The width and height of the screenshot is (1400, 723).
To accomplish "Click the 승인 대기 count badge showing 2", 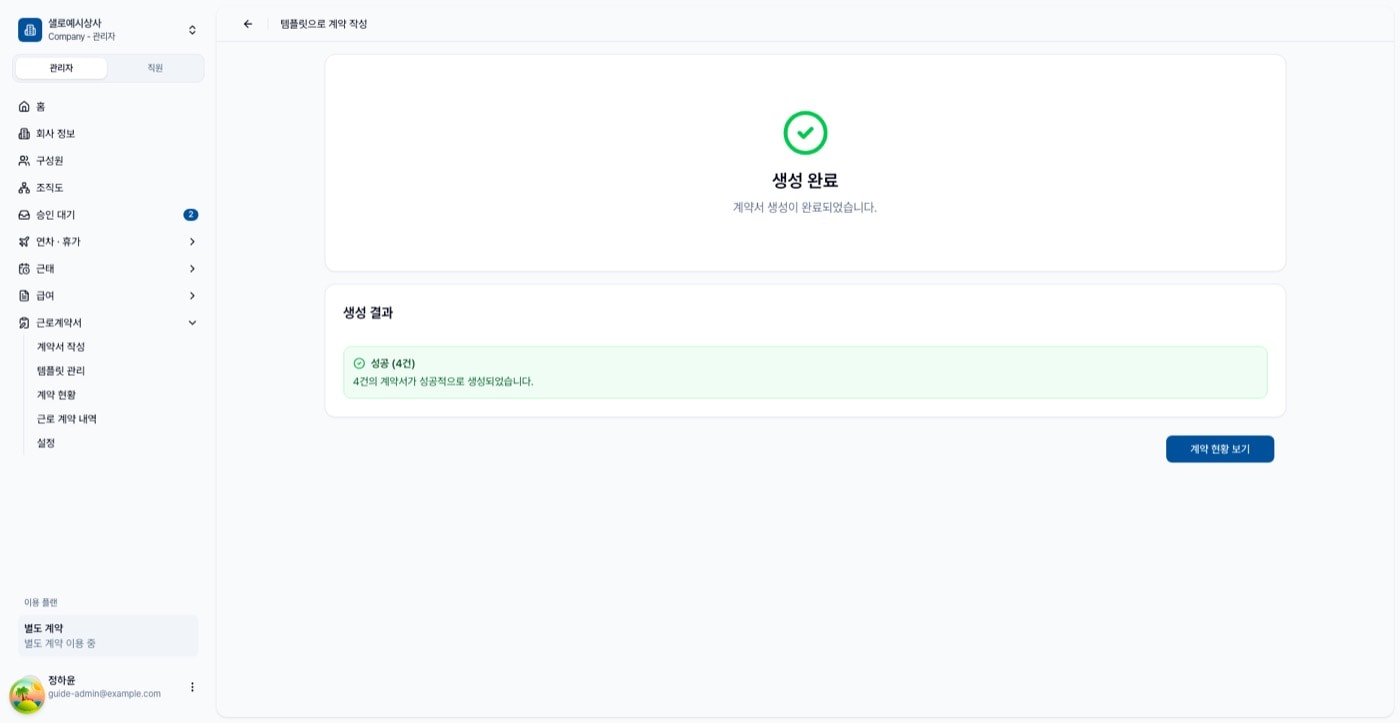I will [191, 214].
